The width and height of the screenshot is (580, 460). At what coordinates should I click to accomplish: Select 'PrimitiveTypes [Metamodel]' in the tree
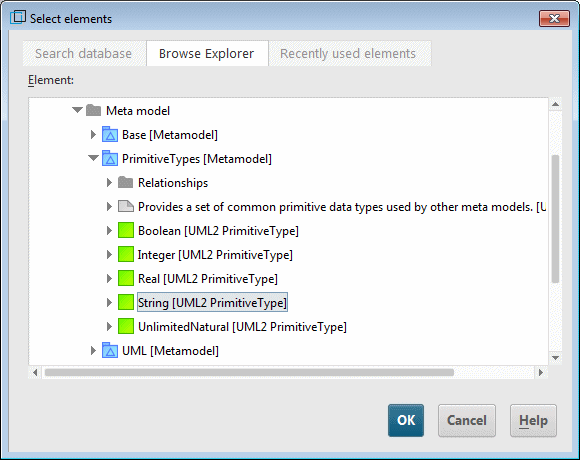click(x=197, y=159)
